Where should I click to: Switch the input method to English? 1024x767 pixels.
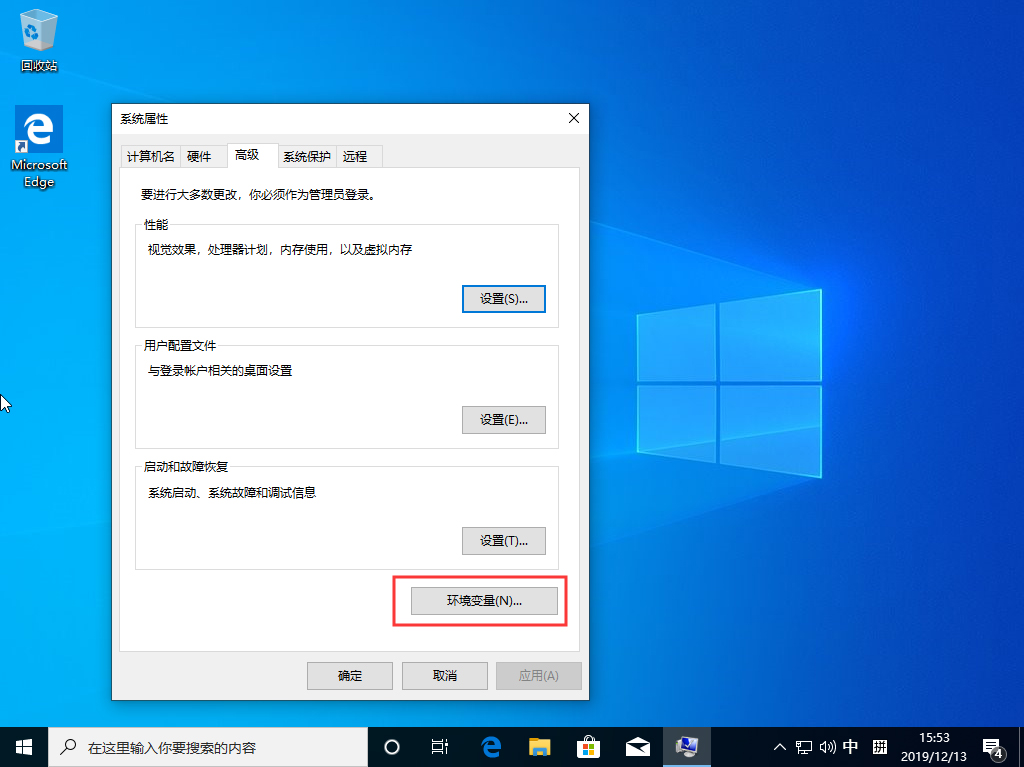[x=851, y=746]
